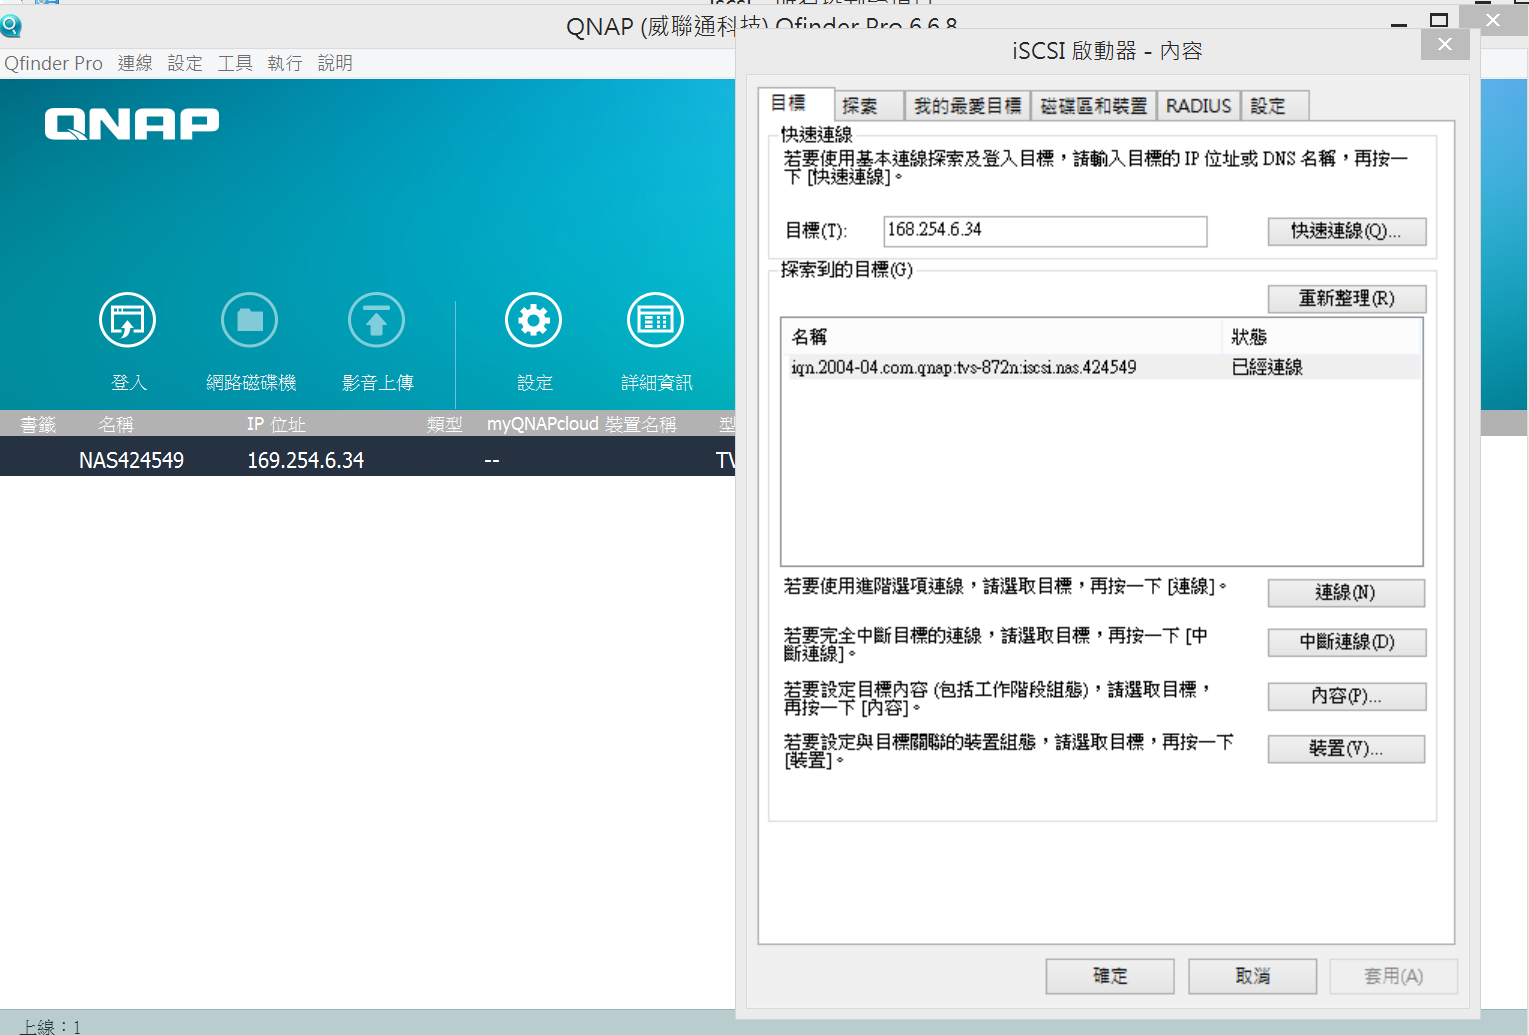This screenshot has height=1035, width=1529.
Task: Maximize the Qfinder Pro window
Action: [x=1439, y=20]
